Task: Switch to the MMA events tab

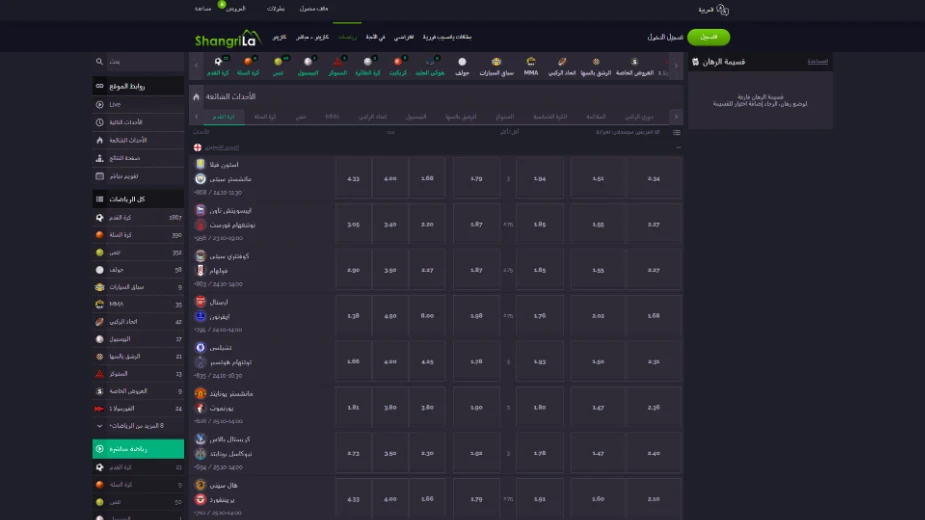Action: pos(332,117)
